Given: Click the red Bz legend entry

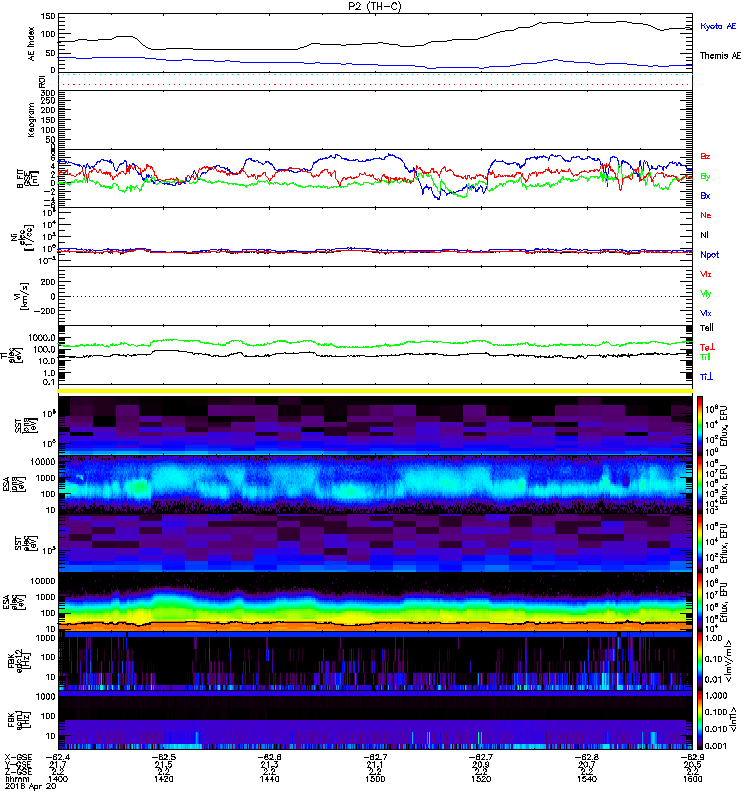Looking at the screenshot, I should point(705,156).
